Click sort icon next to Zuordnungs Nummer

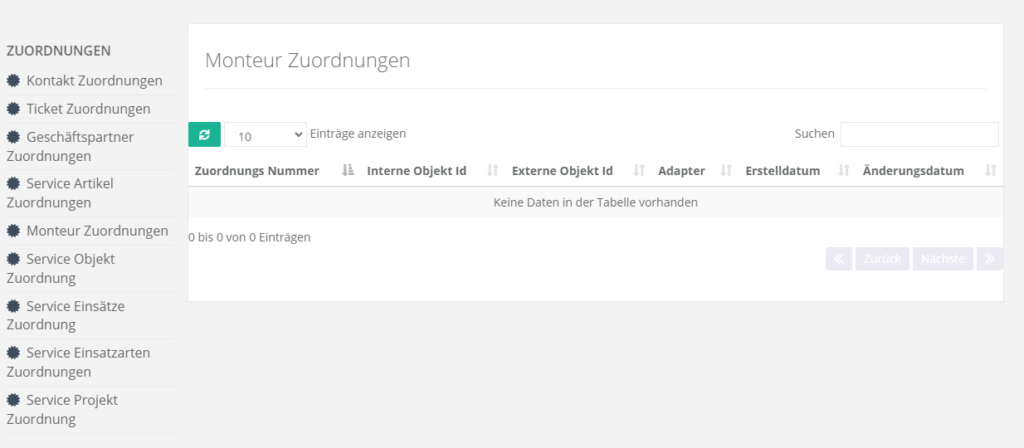pos(348,171)
